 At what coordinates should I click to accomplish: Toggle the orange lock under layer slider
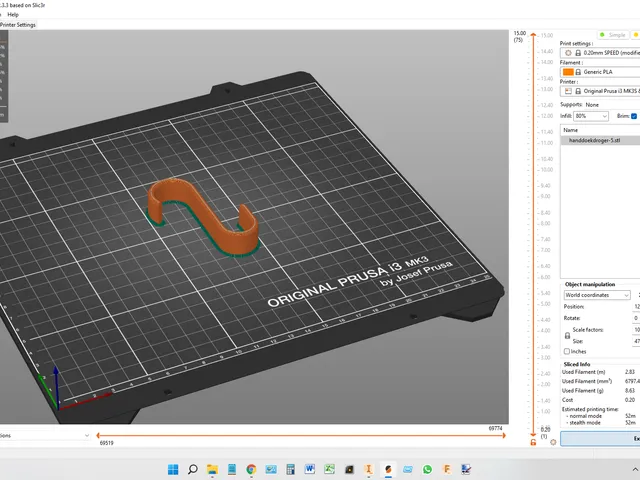coord(533,442)
